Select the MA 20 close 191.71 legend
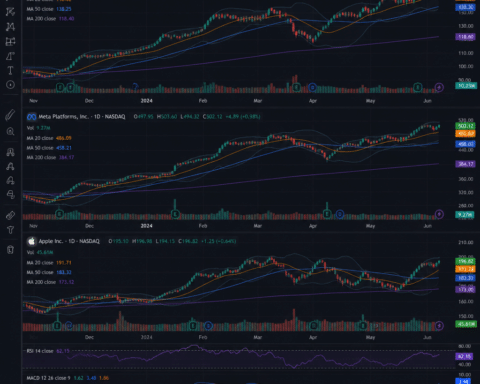 (x=49, y=263)
